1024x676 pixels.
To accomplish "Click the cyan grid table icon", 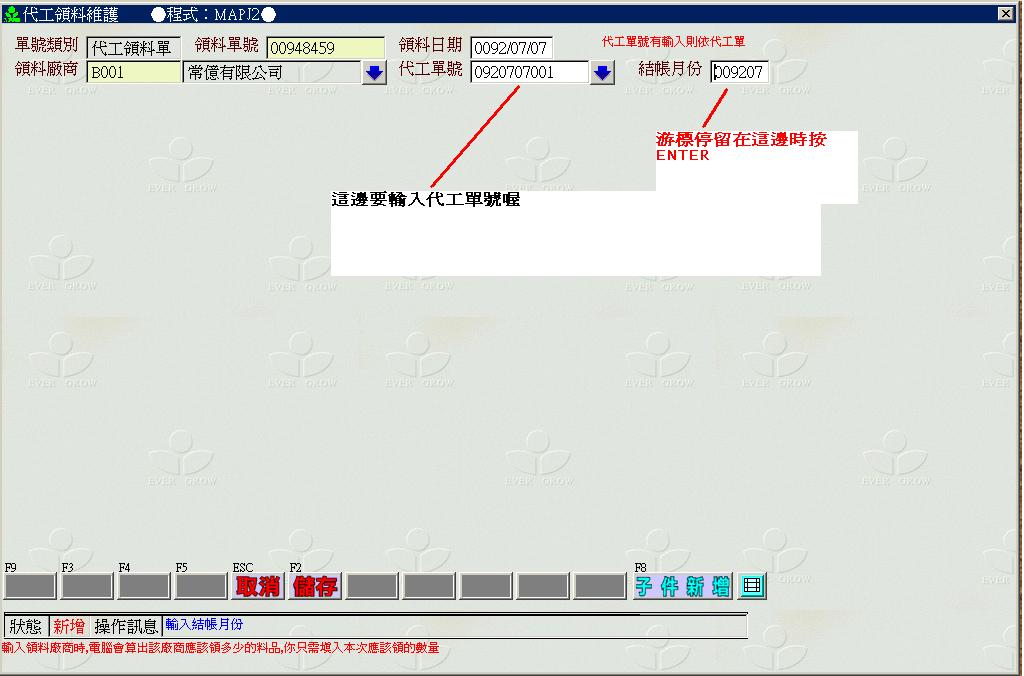I will point(752,587).
